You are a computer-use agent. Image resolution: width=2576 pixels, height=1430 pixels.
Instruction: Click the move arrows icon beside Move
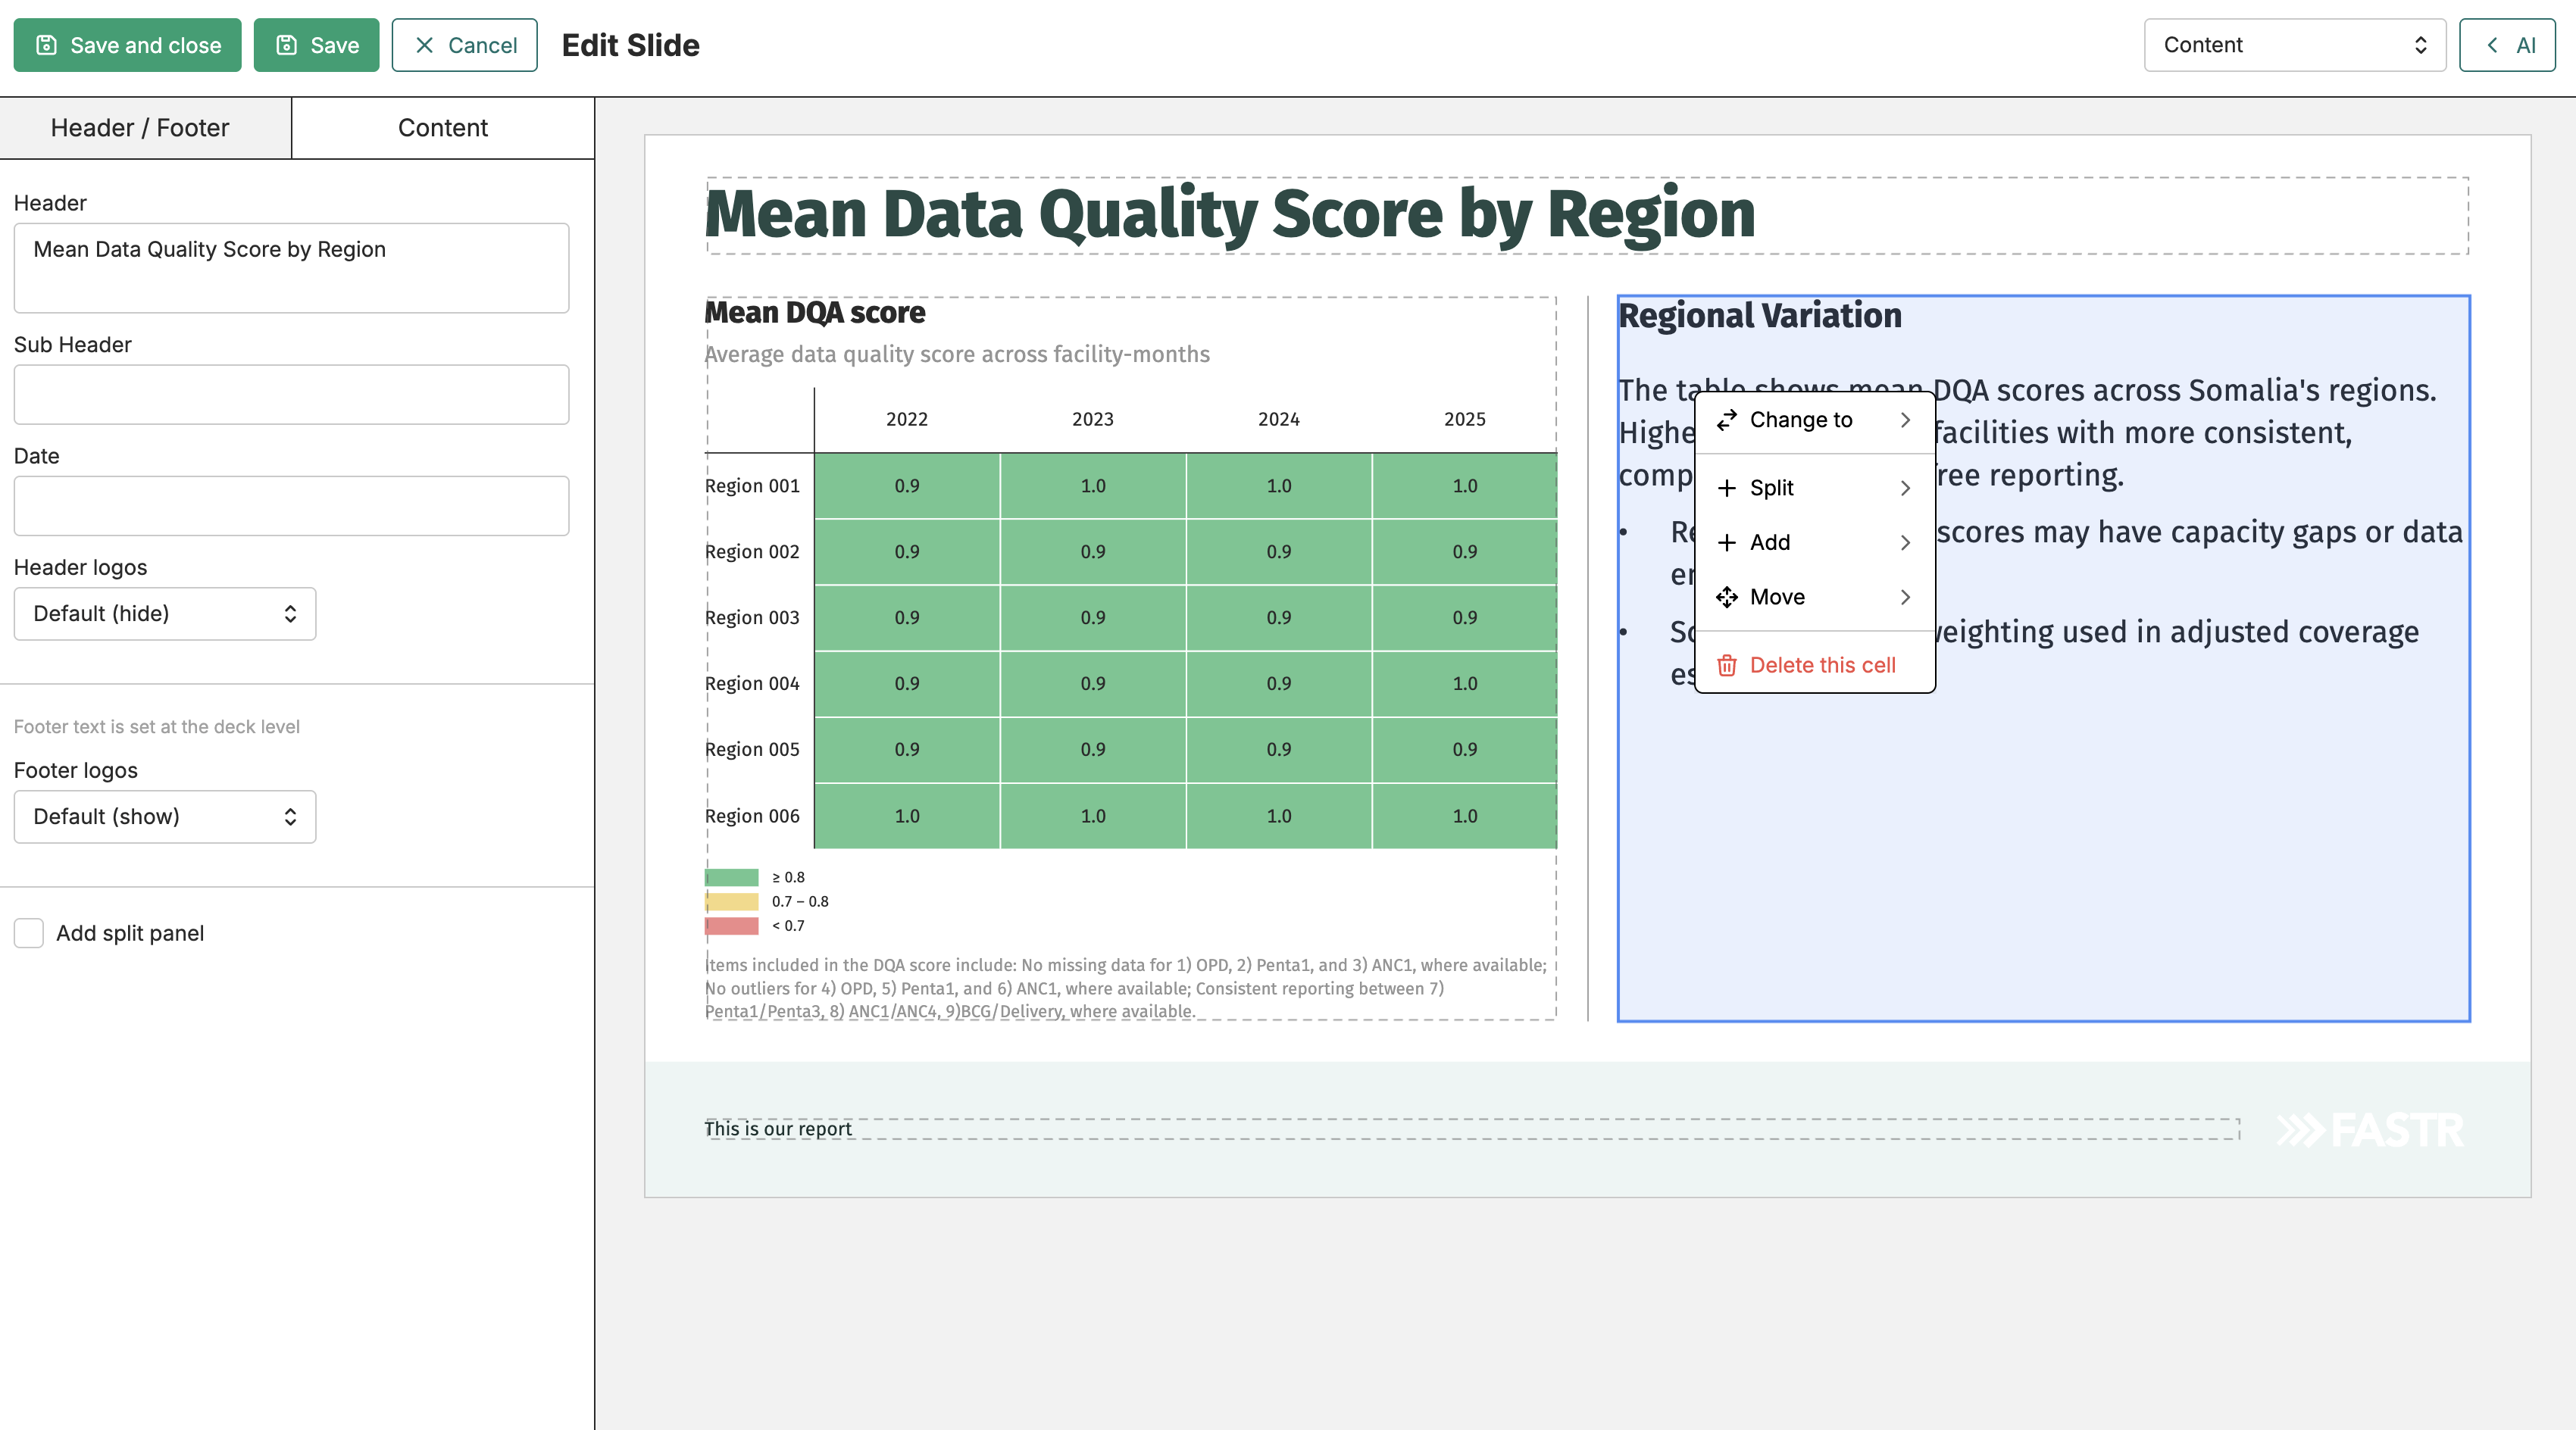[1727, 597]
